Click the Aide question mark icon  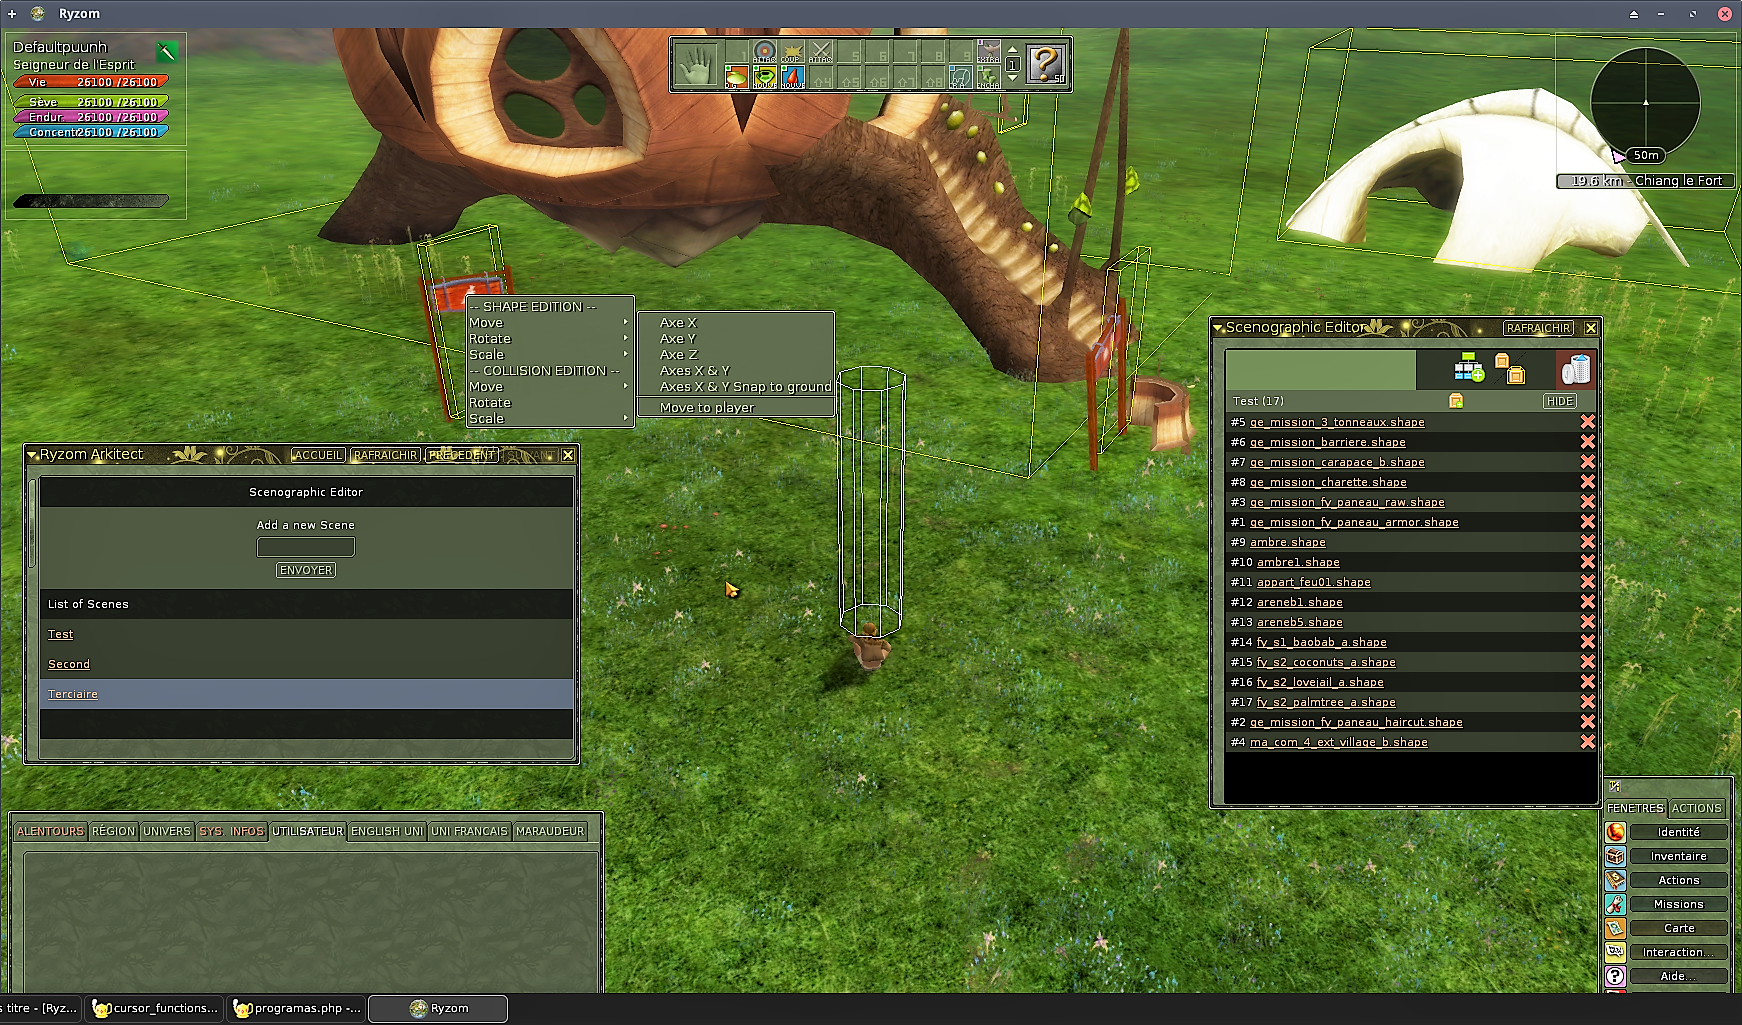[x=1615, y=976]
